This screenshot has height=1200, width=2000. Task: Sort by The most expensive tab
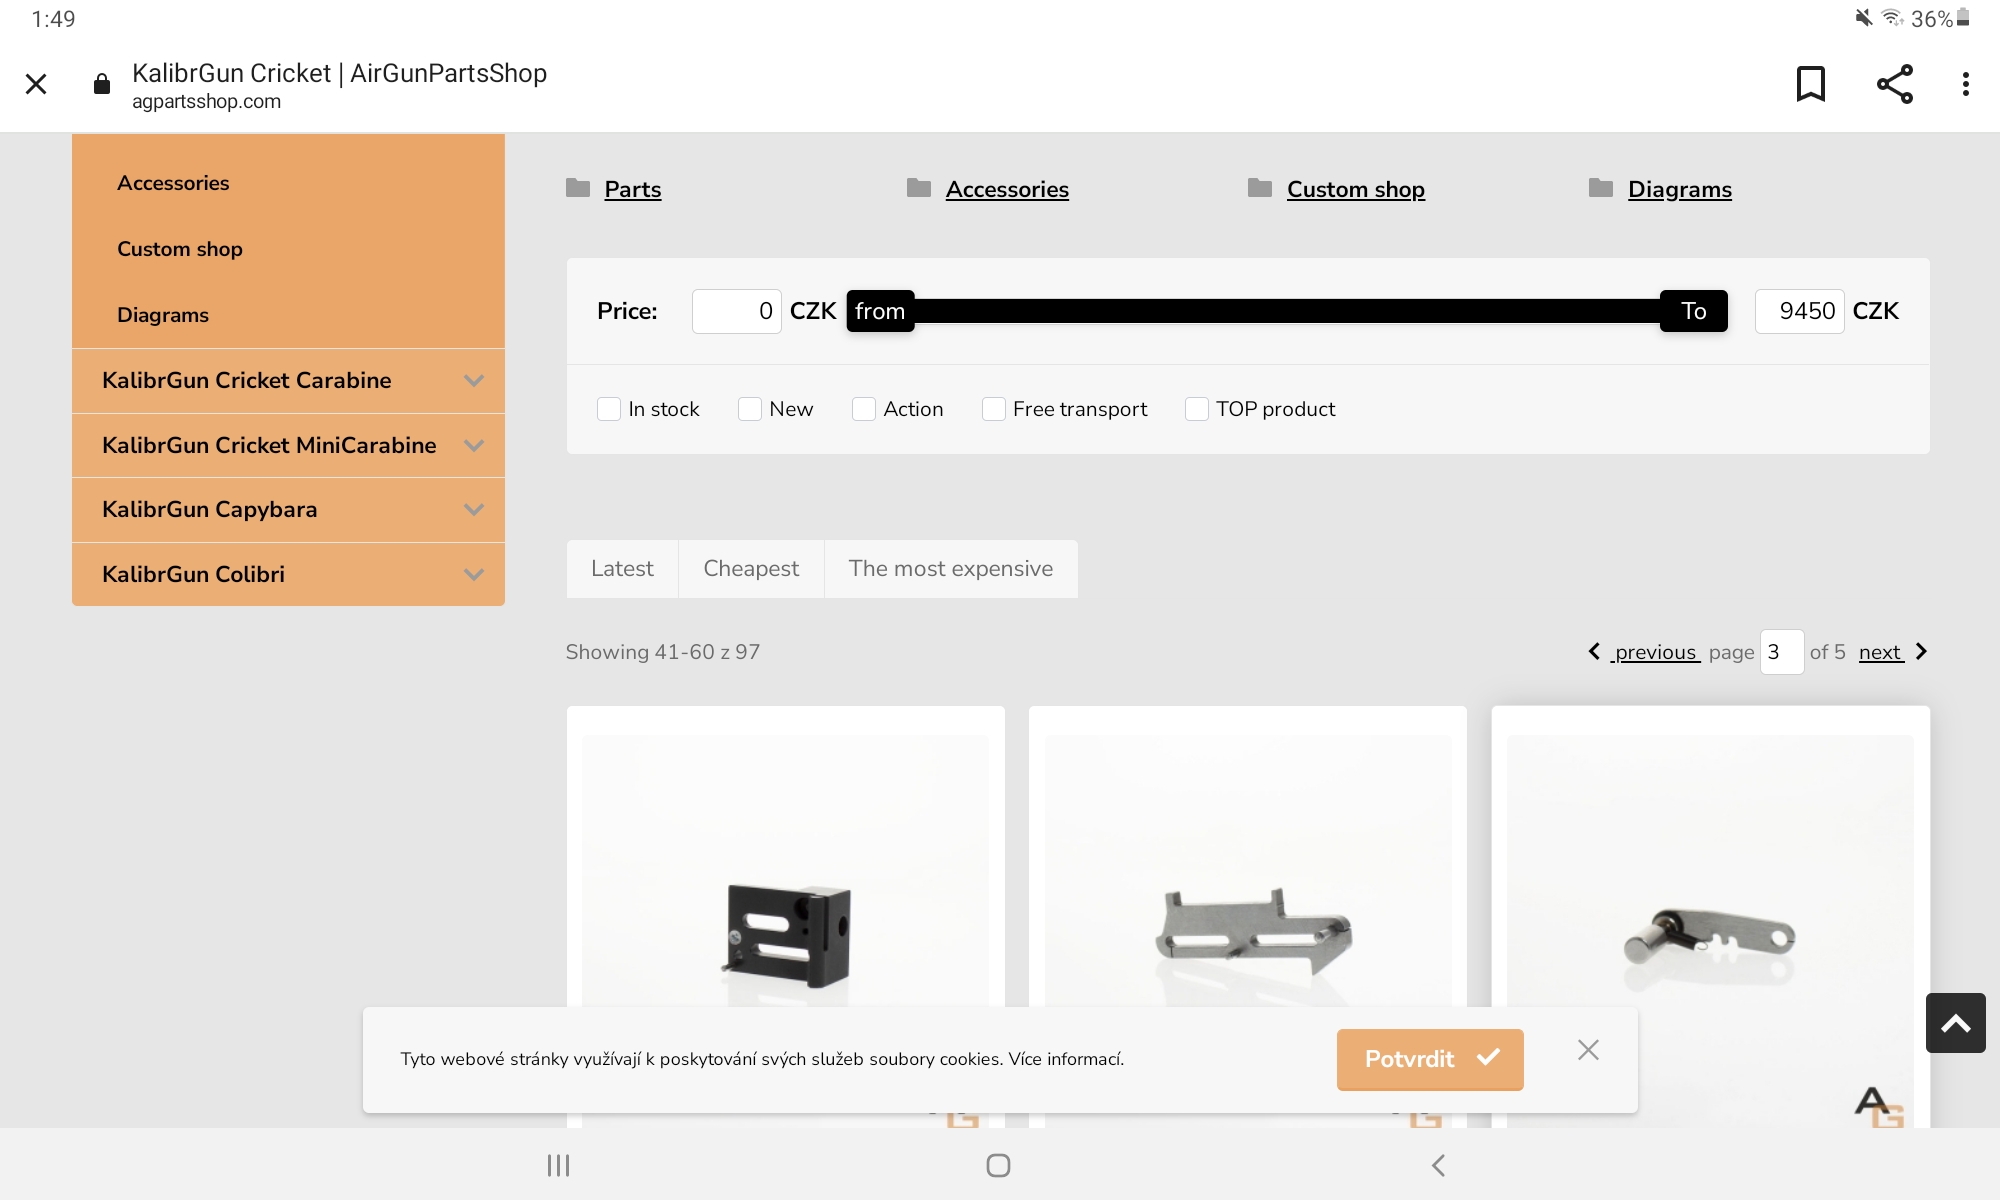pos(950,569)
